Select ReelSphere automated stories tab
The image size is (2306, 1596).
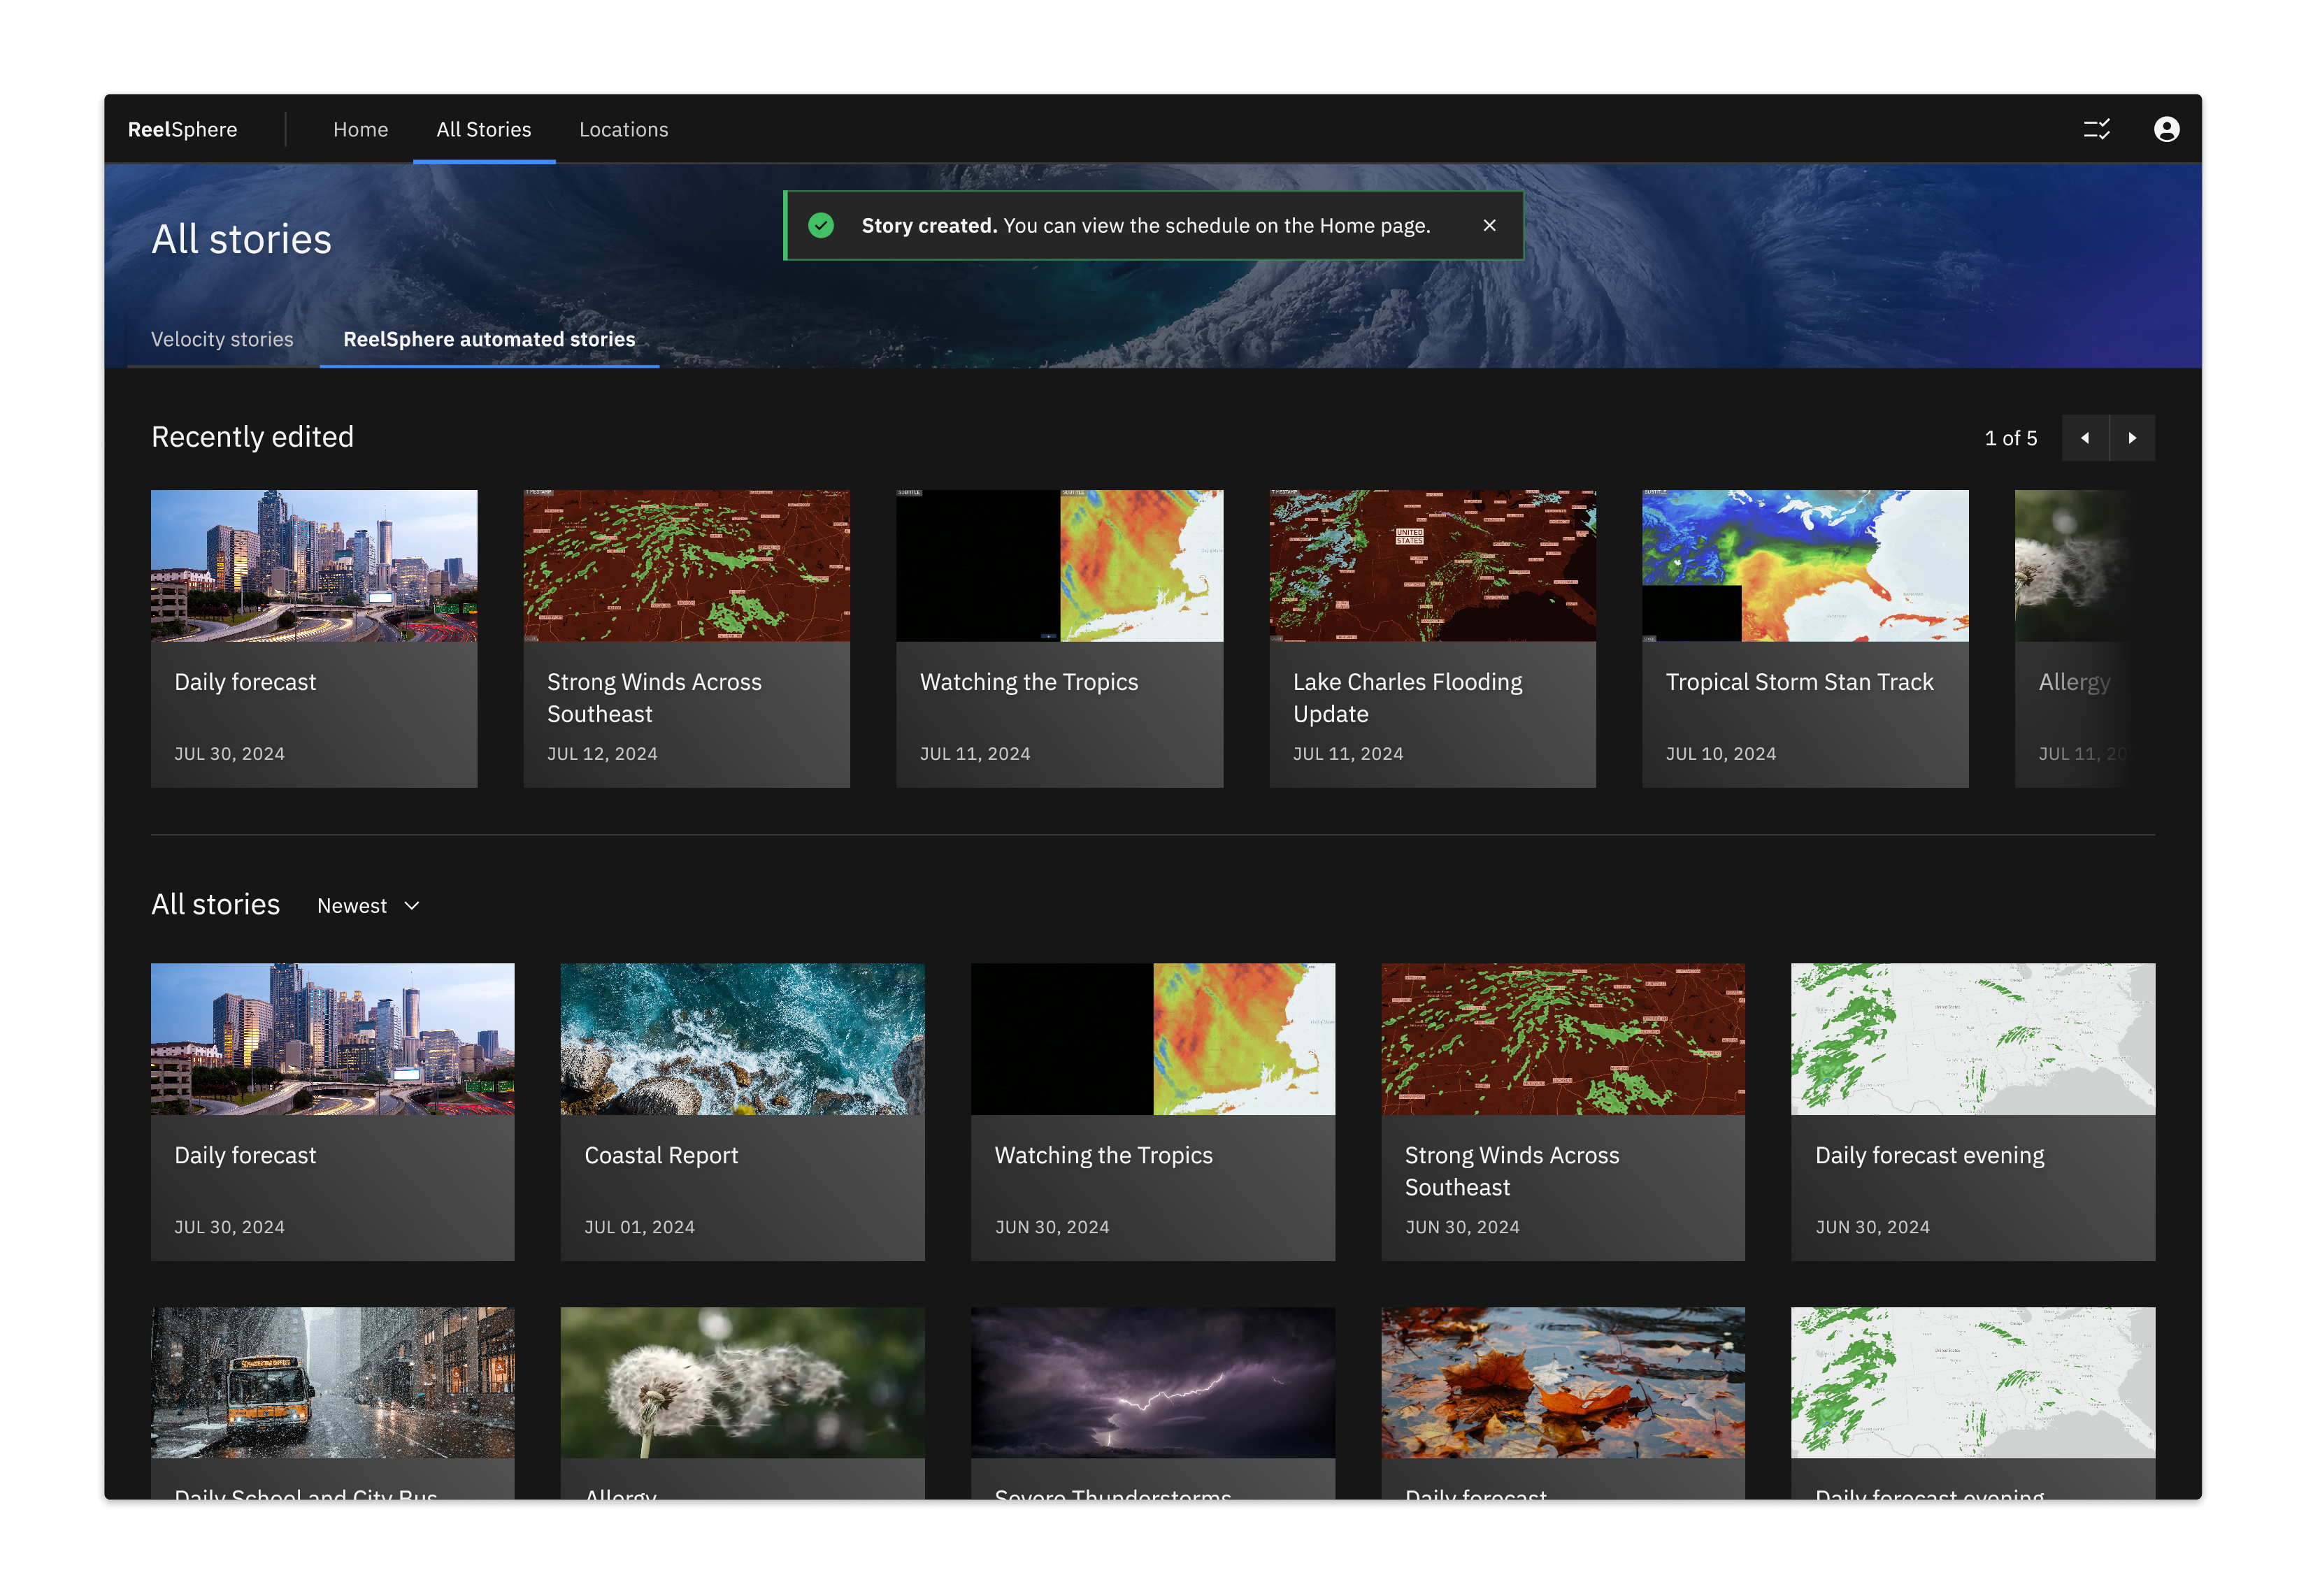[489, 339]
